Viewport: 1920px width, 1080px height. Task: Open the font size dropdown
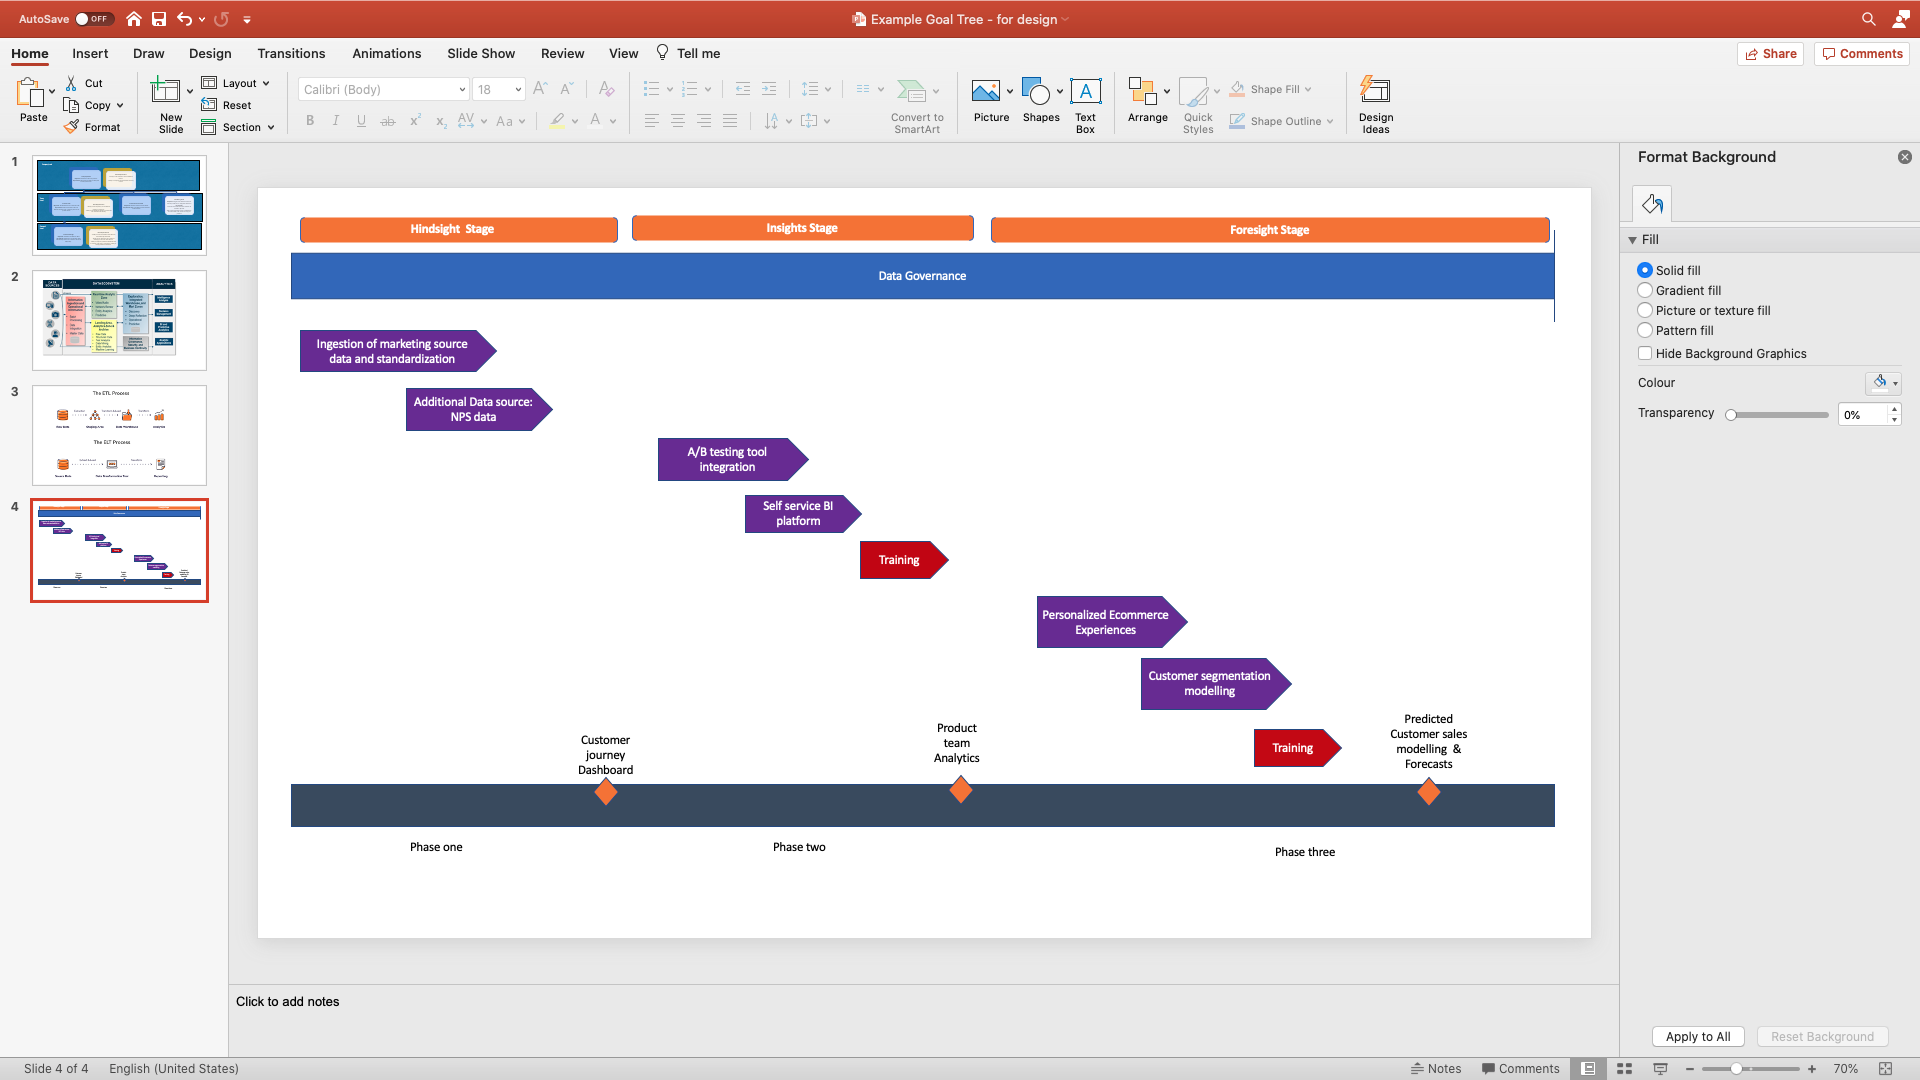518,90
